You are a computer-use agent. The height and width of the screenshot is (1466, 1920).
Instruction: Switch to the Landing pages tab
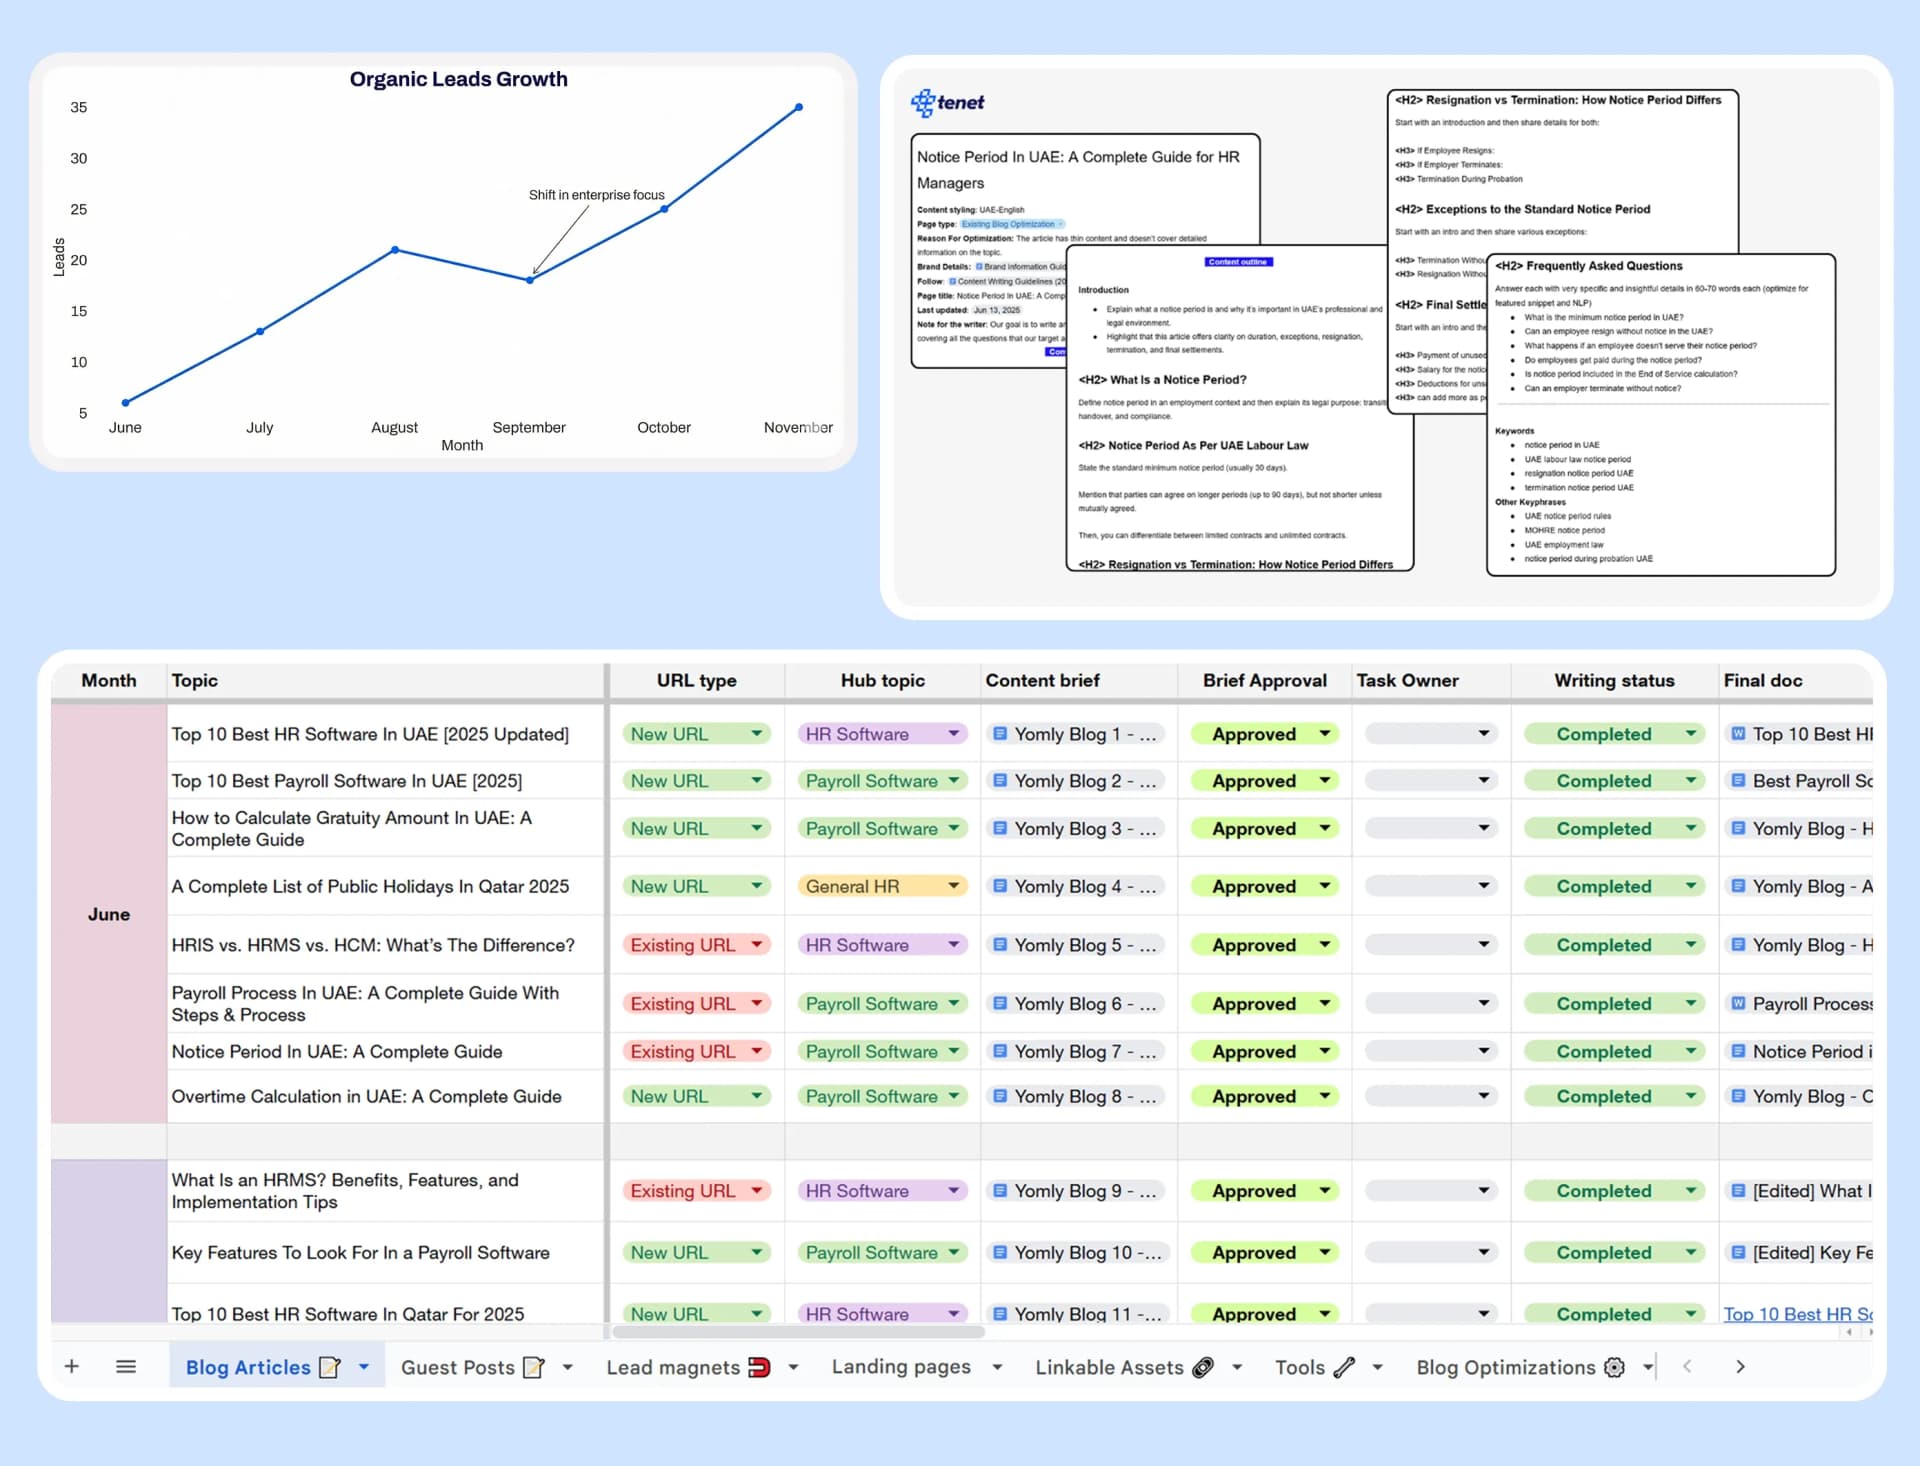click(x=900, y=1366)
